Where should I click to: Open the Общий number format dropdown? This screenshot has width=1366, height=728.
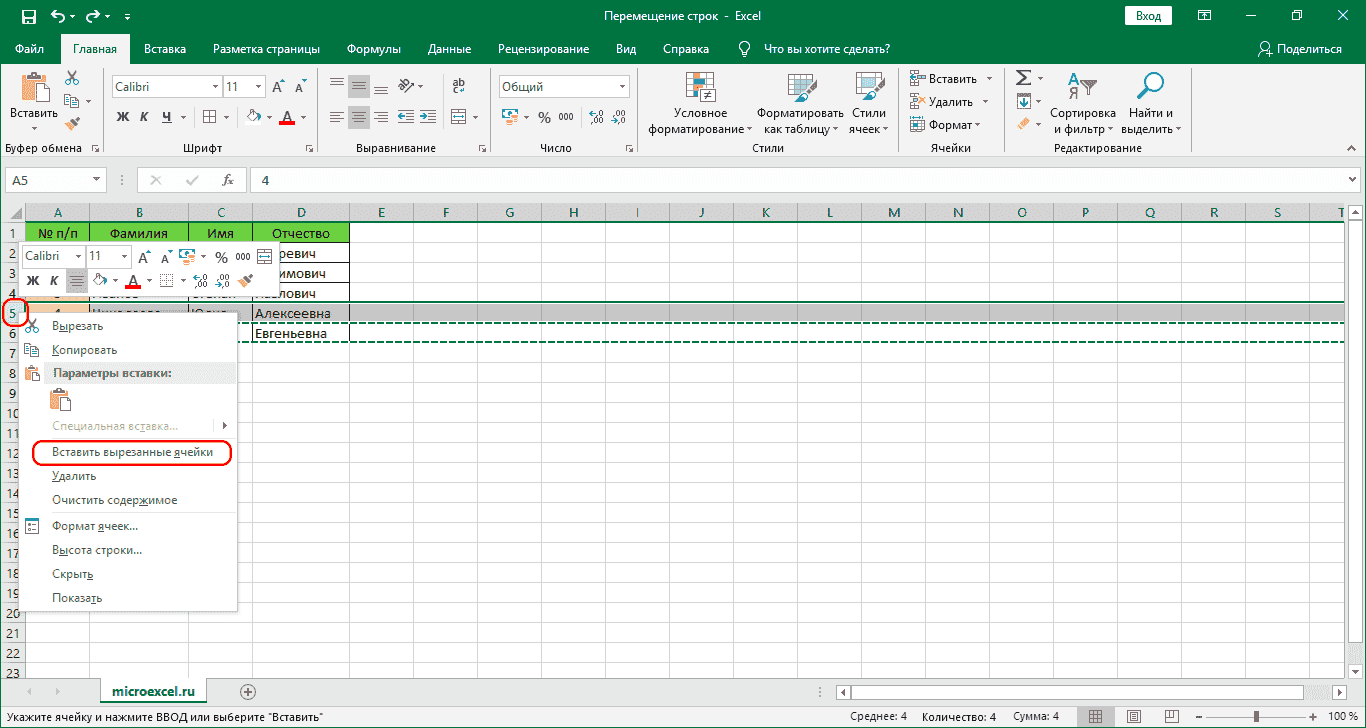point(620,86)
